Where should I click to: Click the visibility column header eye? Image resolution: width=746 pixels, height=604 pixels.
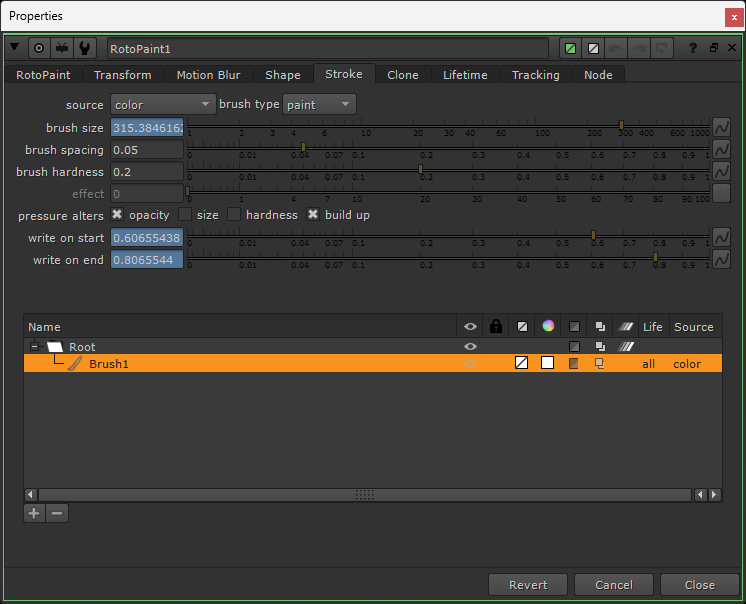point(470,327)
